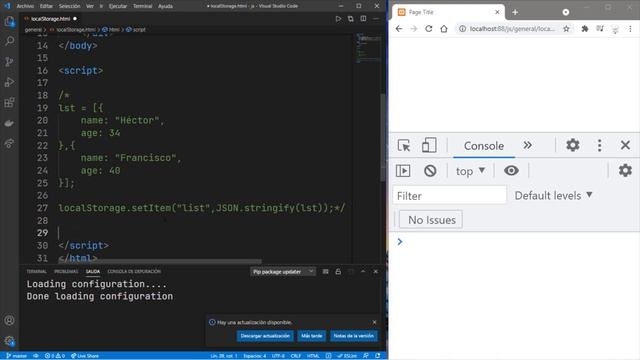
Task: Maximize the VS Code bottom panel
Action: (x=363, y=271)
